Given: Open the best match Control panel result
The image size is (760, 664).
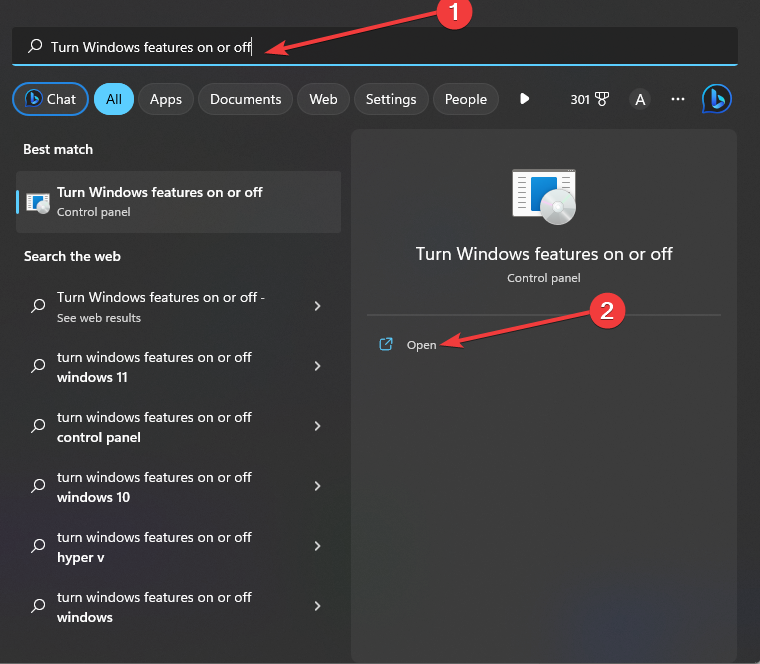Looking at the screenshot, I should [x=178, y=201].
